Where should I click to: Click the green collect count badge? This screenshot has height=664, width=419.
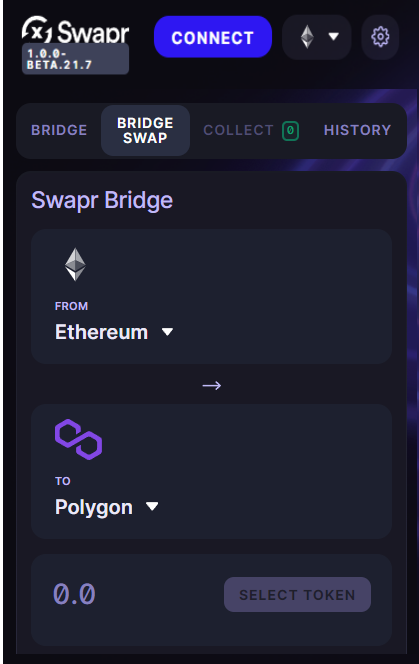[x=291, y=130]
